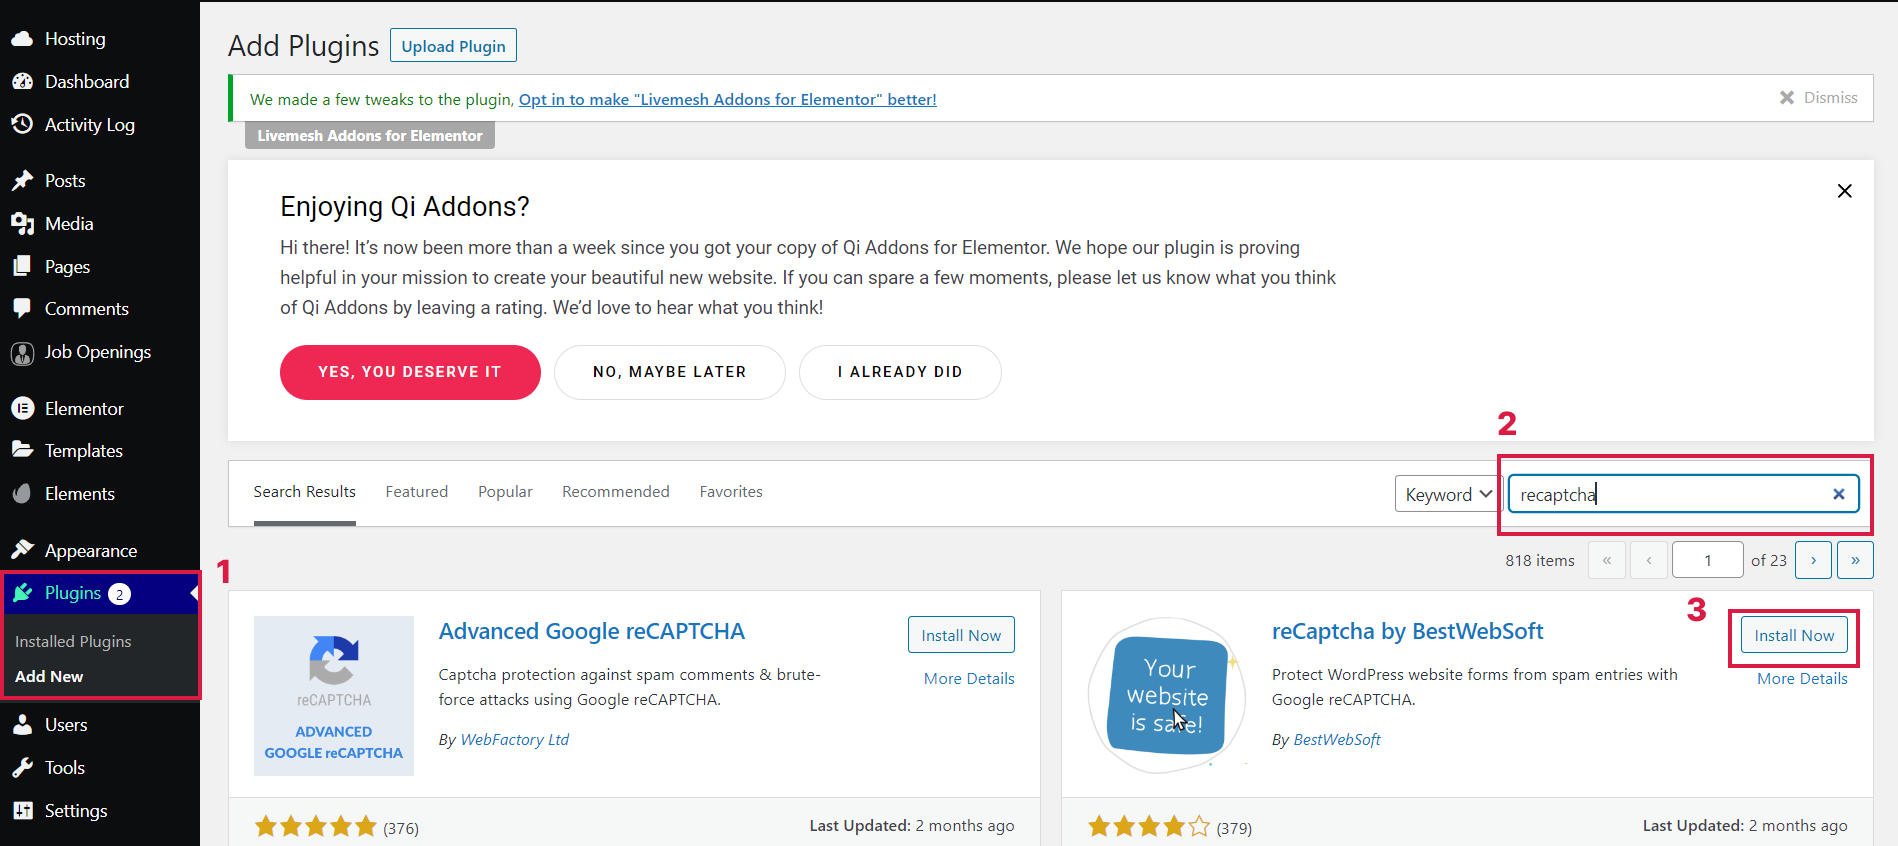Click the Job Openings icon
1898x846 pixels.
pyautogui.click(x=22, y=353)
